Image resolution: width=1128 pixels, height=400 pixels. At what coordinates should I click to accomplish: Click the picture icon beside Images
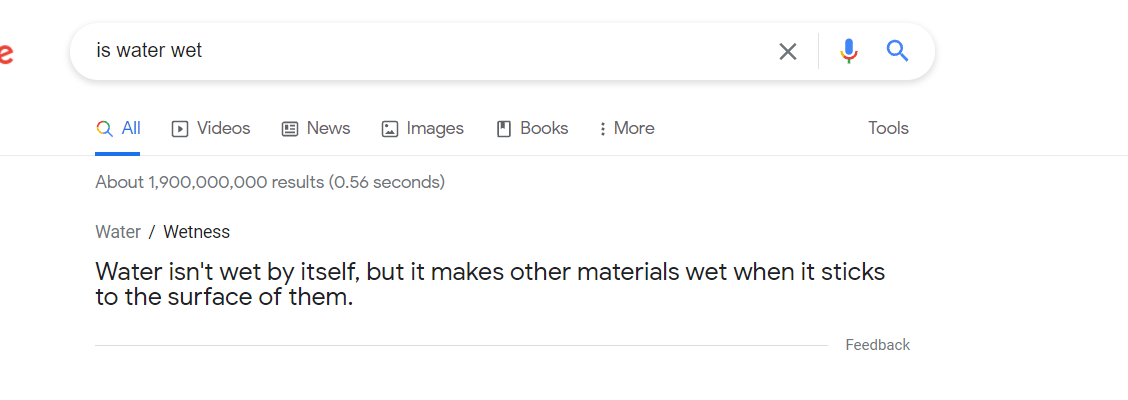390,129
